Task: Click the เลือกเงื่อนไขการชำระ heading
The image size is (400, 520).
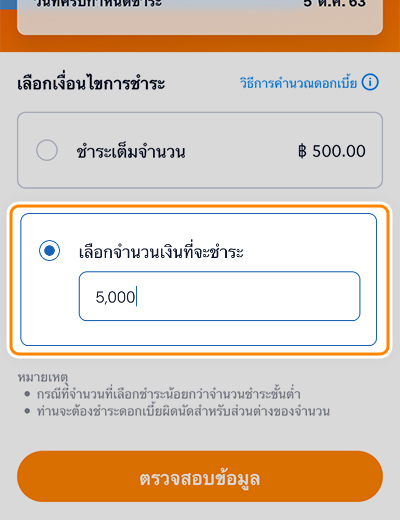Action: click(91, 83)
